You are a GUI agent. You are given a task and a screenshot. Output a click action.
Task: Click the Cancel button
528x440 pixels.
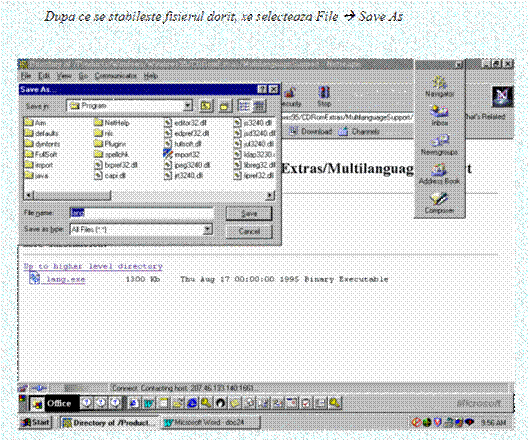pos(249,231)
